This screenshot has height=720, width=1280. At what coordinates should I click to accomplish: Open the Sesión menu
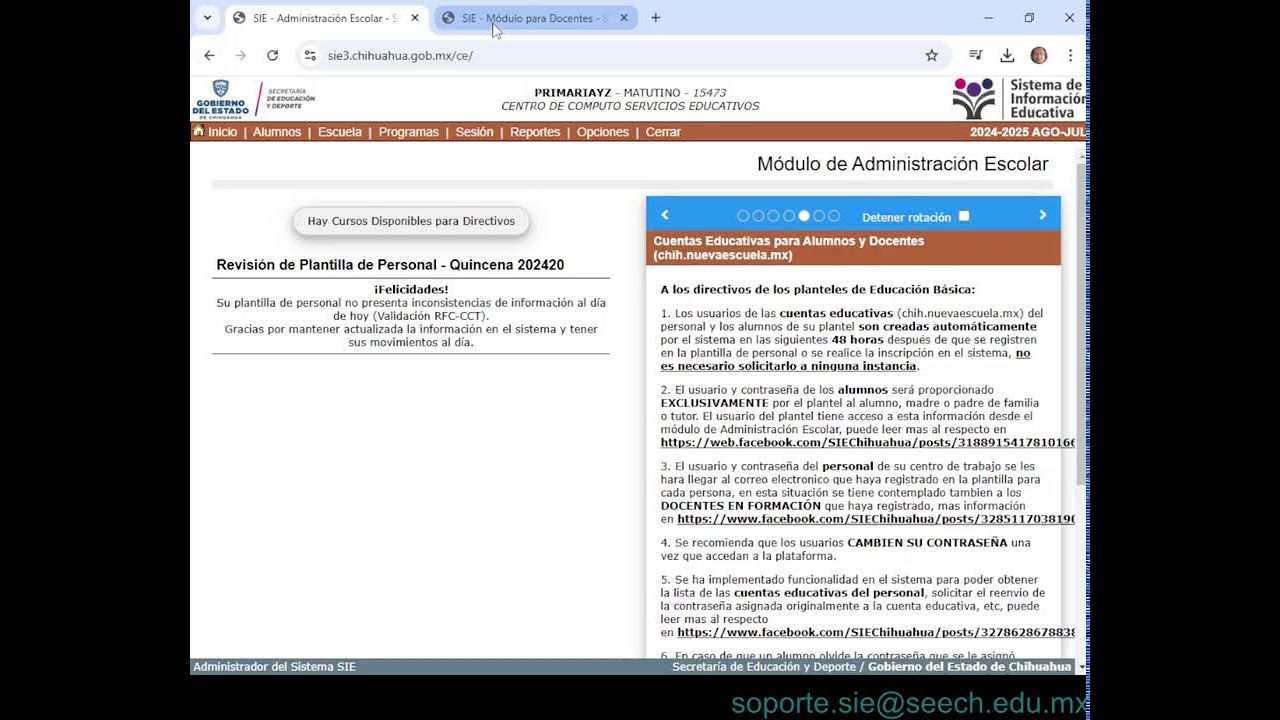[x=474, y=132]
